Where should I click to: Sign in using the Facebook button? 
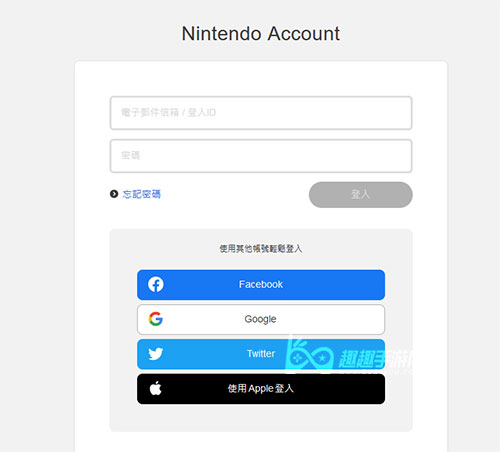click(x=261, y=285)
